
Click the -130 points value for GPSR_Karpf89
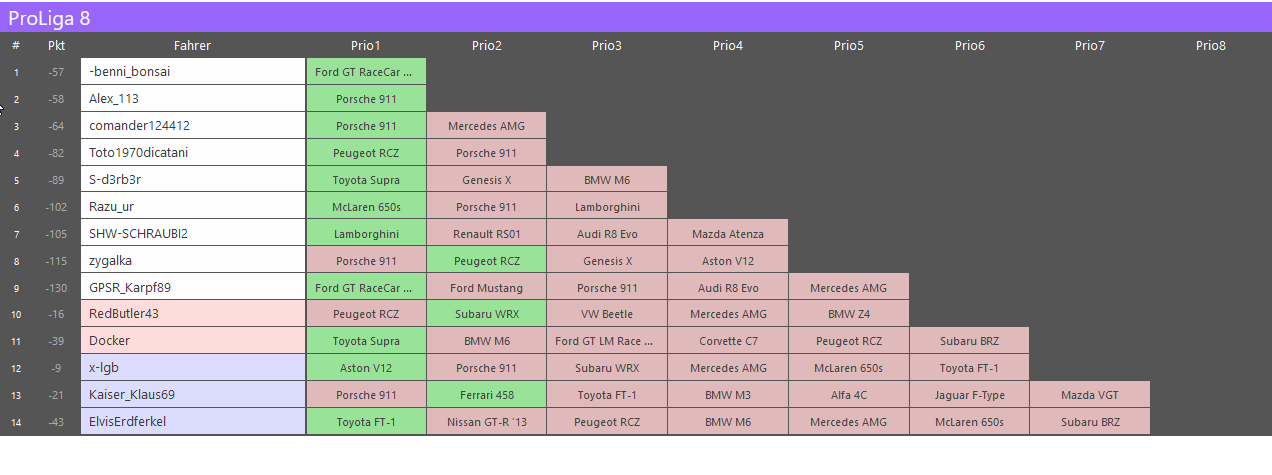[x=56, y=288]
